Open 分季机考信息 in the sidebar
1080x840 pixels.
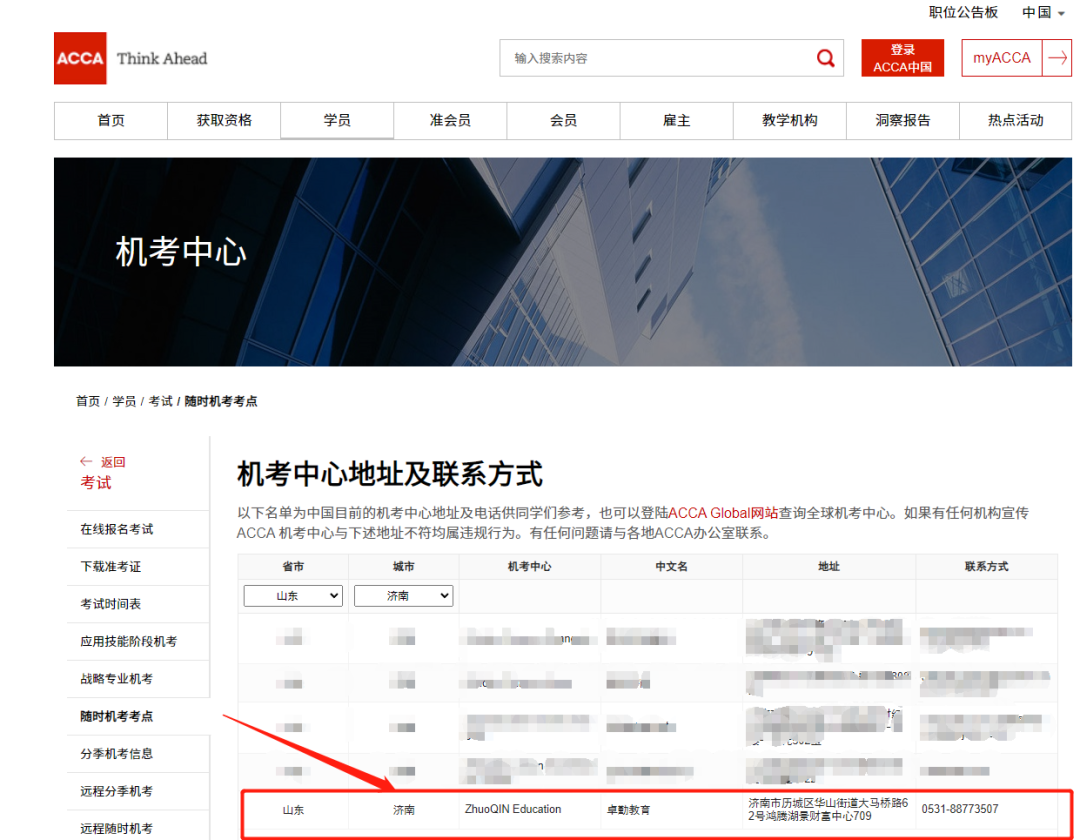tap(138, 754)
